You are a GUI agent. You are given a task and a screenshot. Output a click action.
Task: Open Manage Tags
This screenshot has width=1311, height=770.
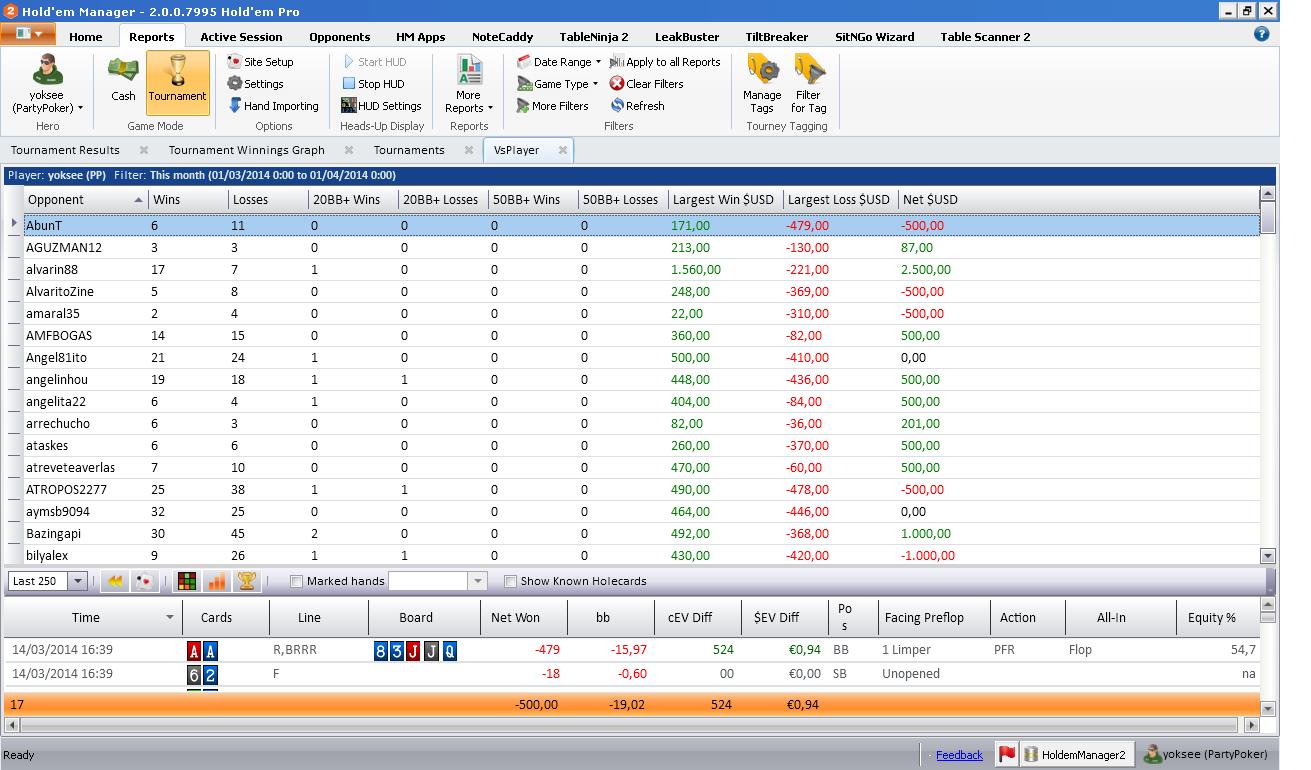point(762,84)
